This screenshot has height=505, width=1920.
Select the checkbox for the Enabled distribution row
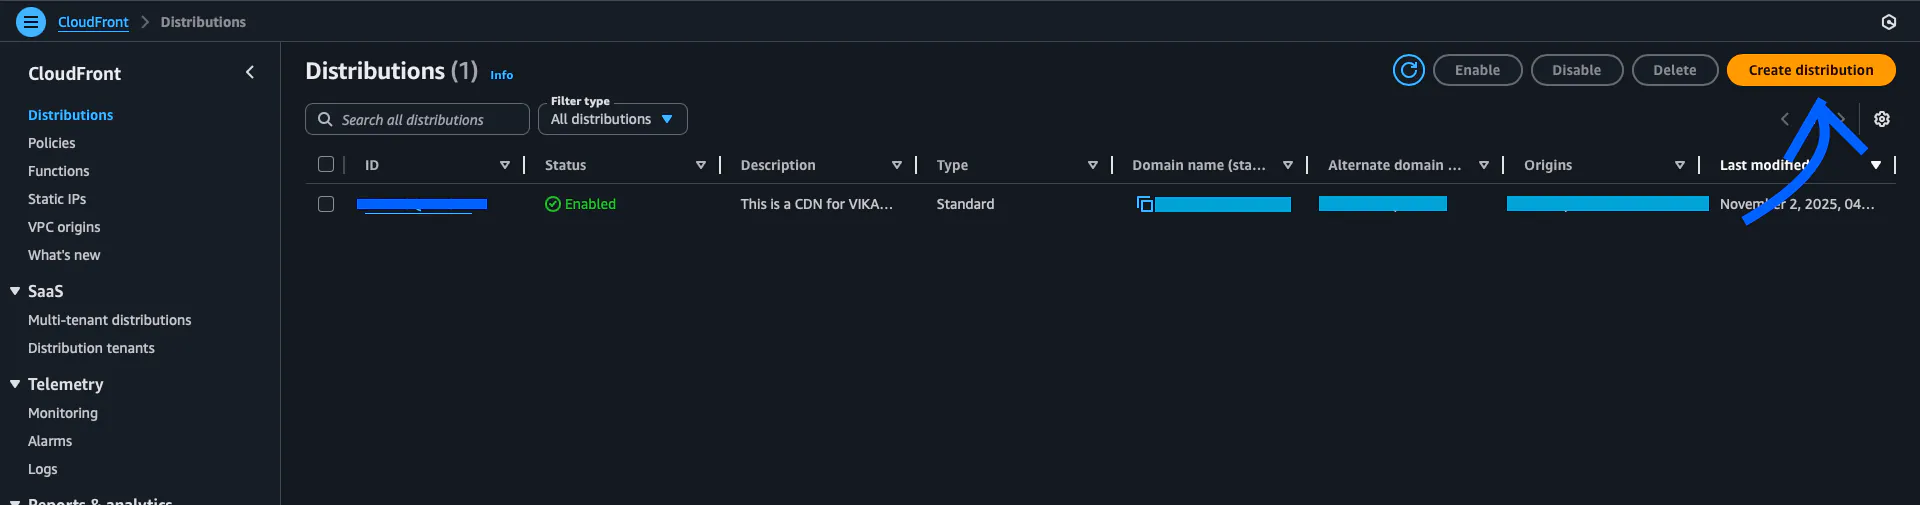click(326, 204)
